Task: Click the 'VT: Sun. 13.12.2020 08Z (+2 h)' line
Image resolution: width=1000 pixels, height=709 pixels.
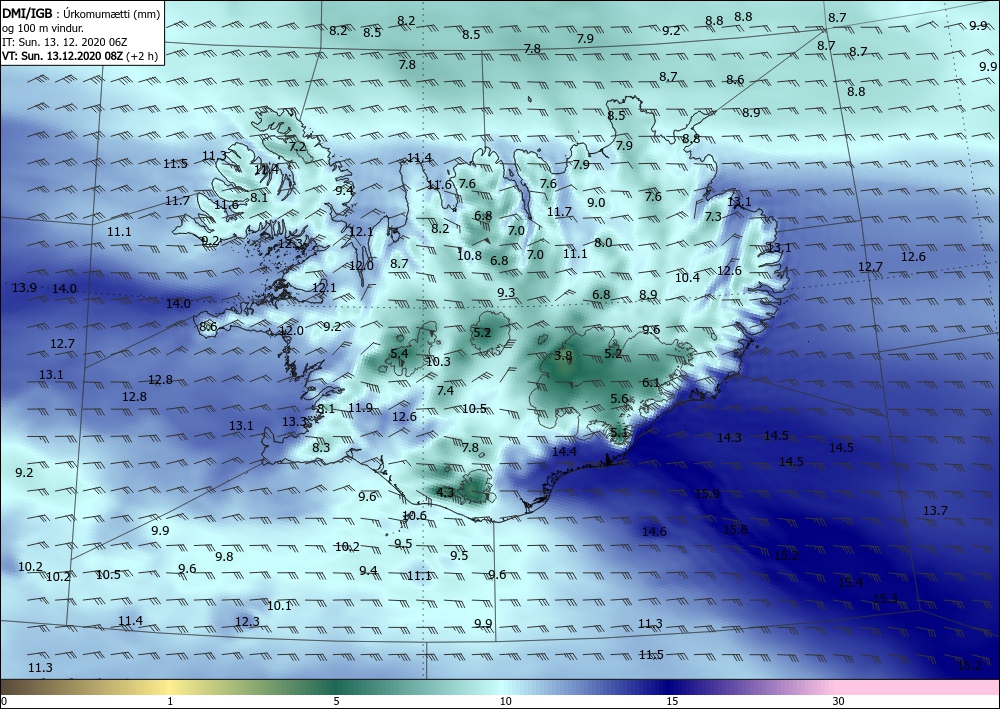Action: pos(81,56)
